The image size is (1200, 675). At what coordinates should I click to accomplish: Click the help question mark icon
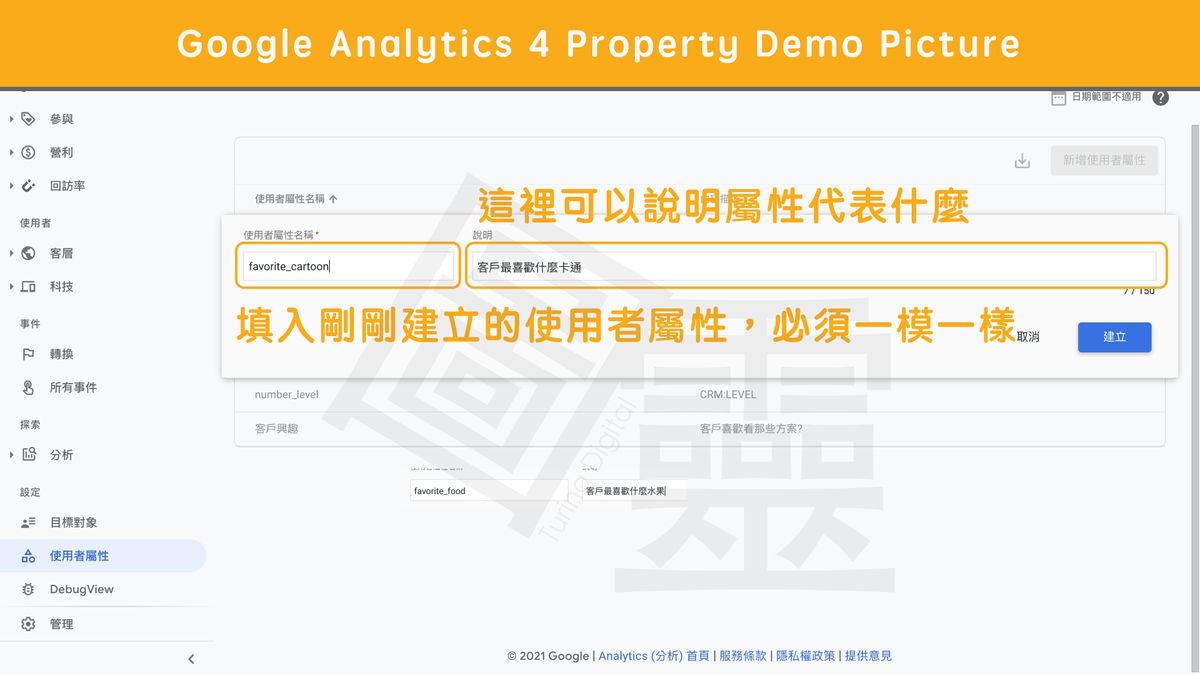point(1160,97)
